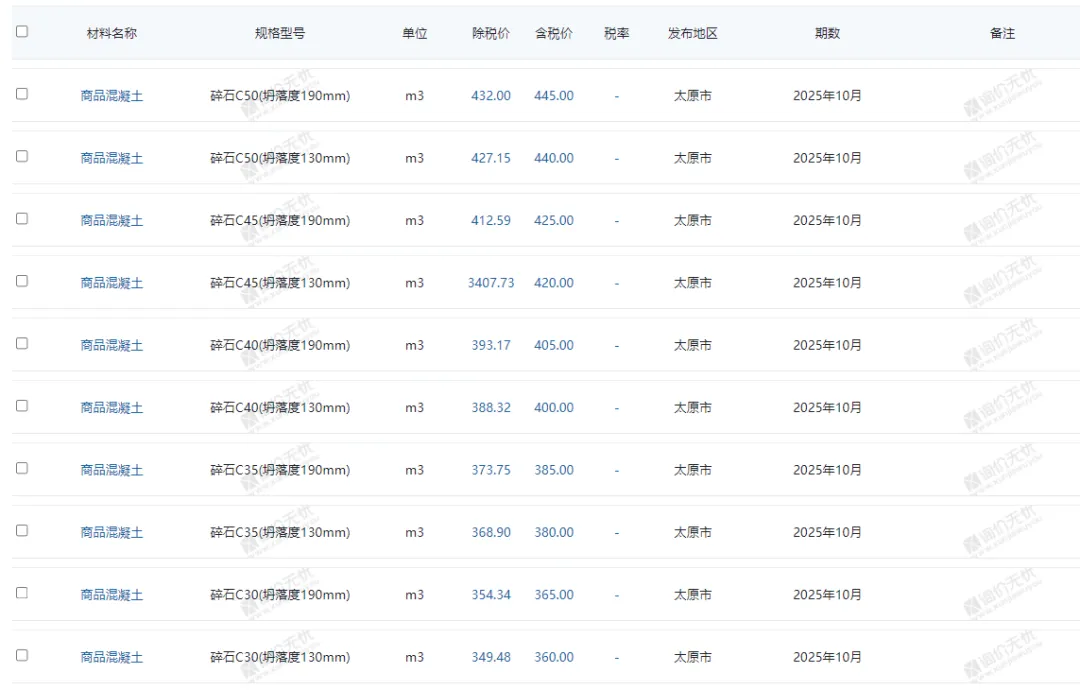This screenshot has height=690, width=1080.
Task: Click the 含税价 column header
Action: (x=554, y=33)
